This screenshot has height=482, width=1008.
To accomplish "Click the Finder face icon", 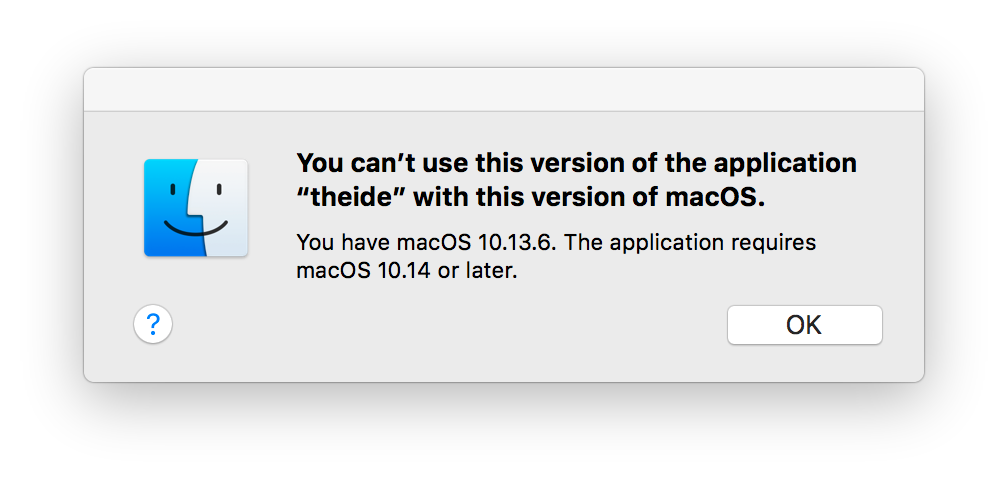I will pos(195,207).
